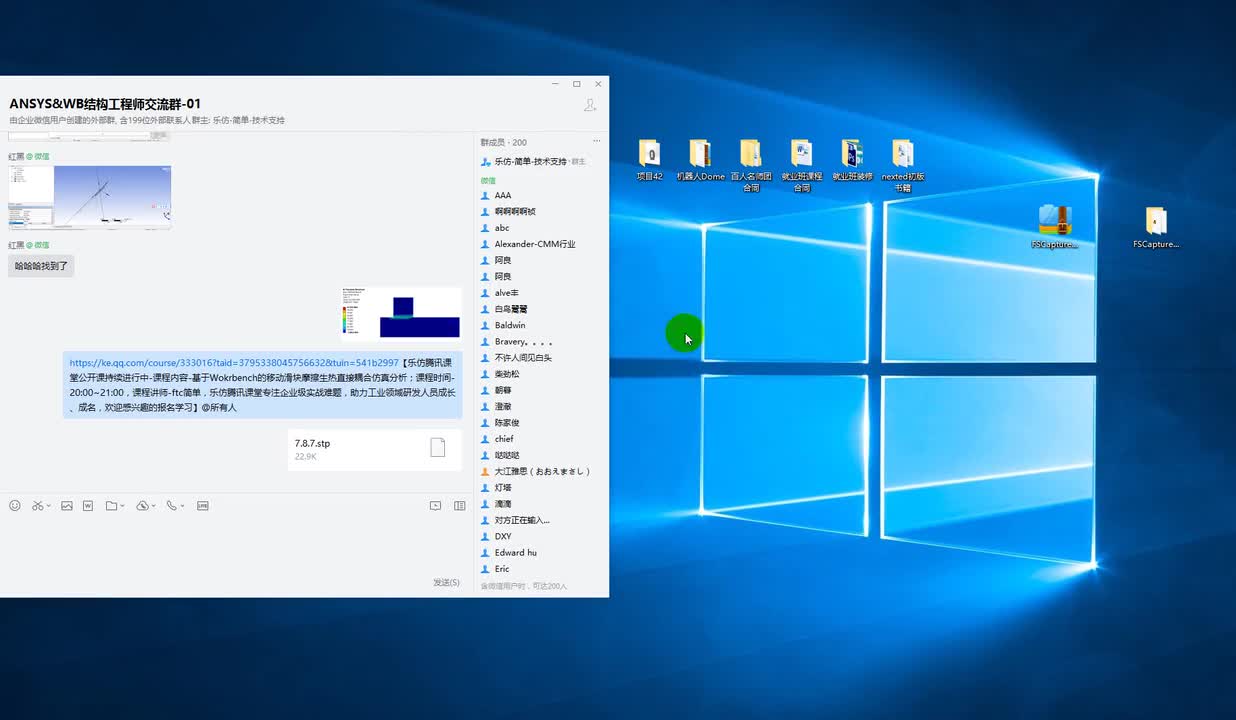Open the group members more options (...)
This screenshot has width=1236, height=720.
coord(597,142)
